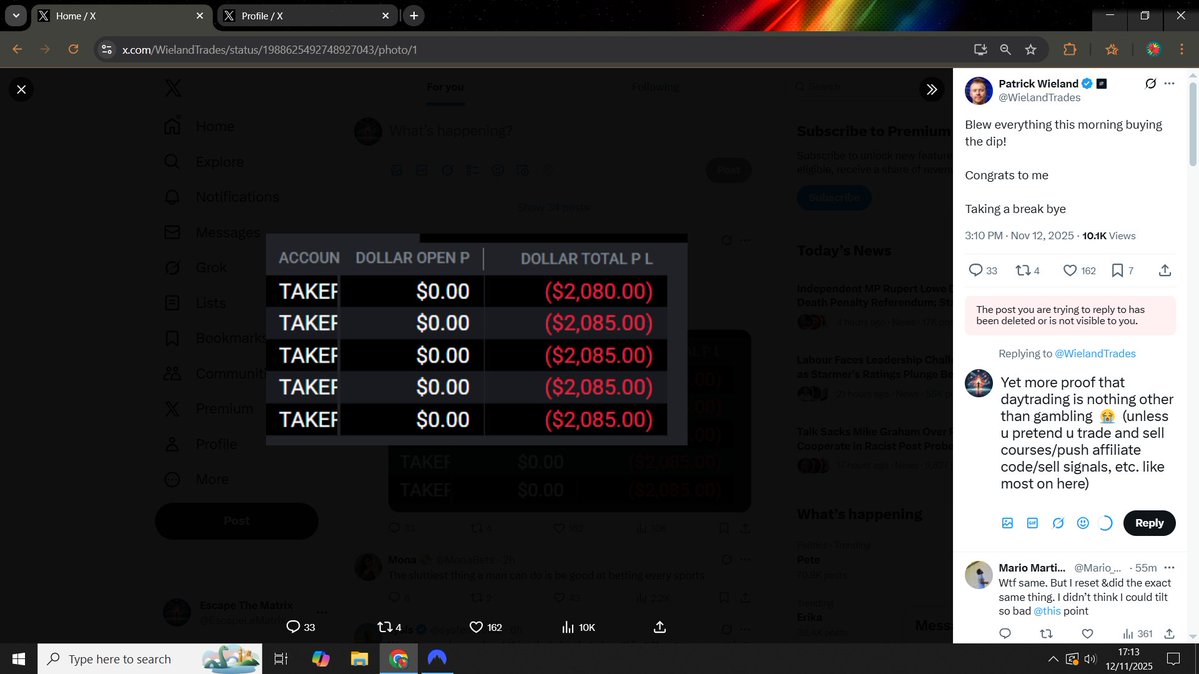Image resolution: width=1199 pixels, height=674 pixels.
Task: Share Mario Marti's reply
Action: (1169, 633)
